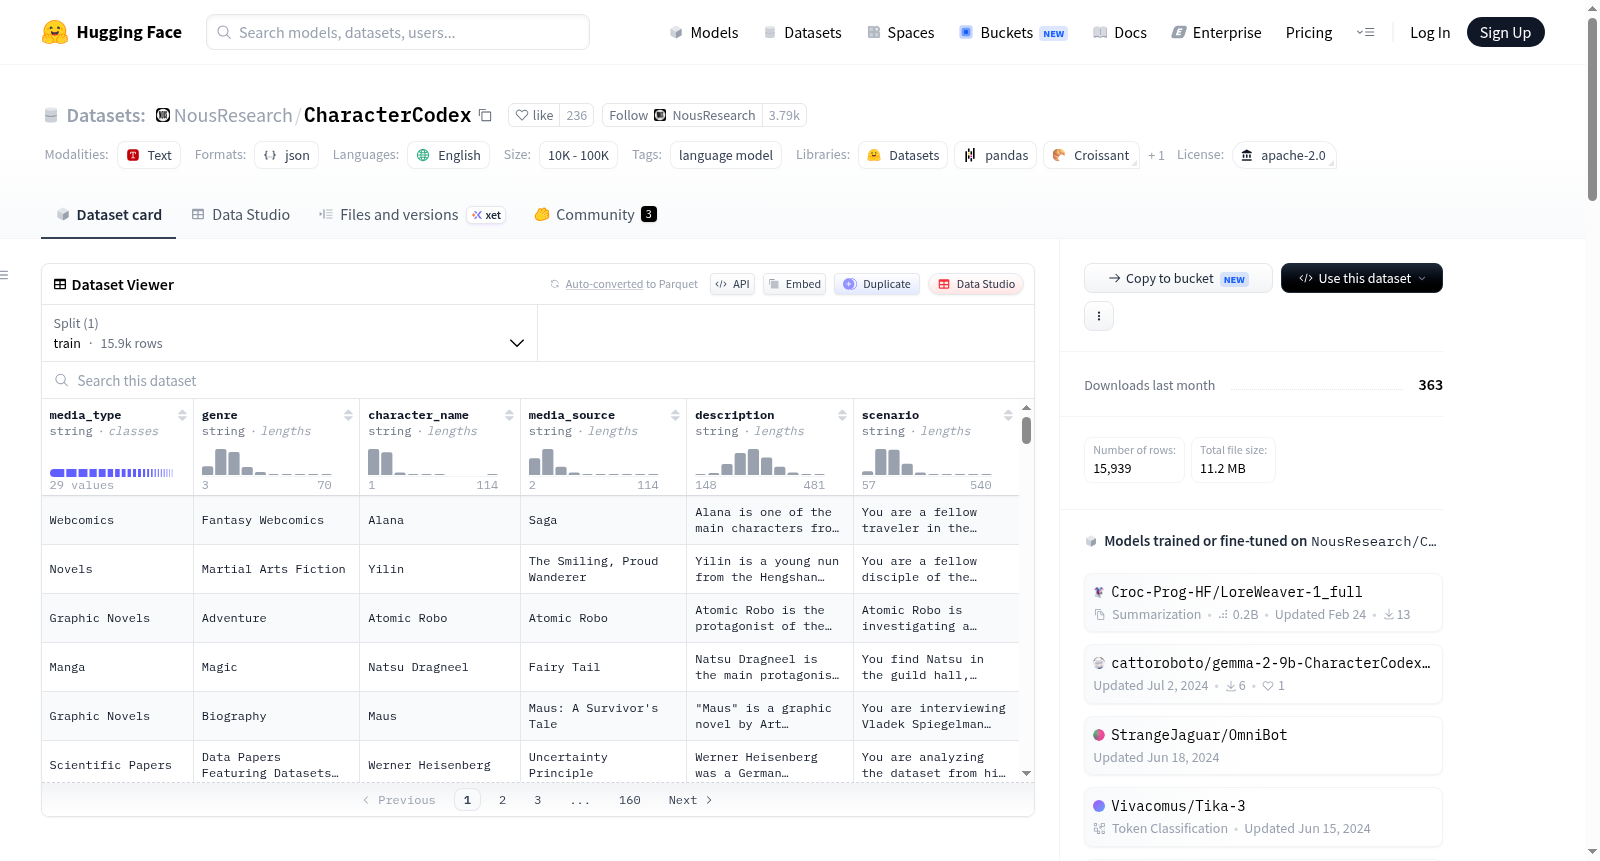Click the media_type classes distribution bar
The height and width of the screenshot is (861, 1600).
[112, 472]
